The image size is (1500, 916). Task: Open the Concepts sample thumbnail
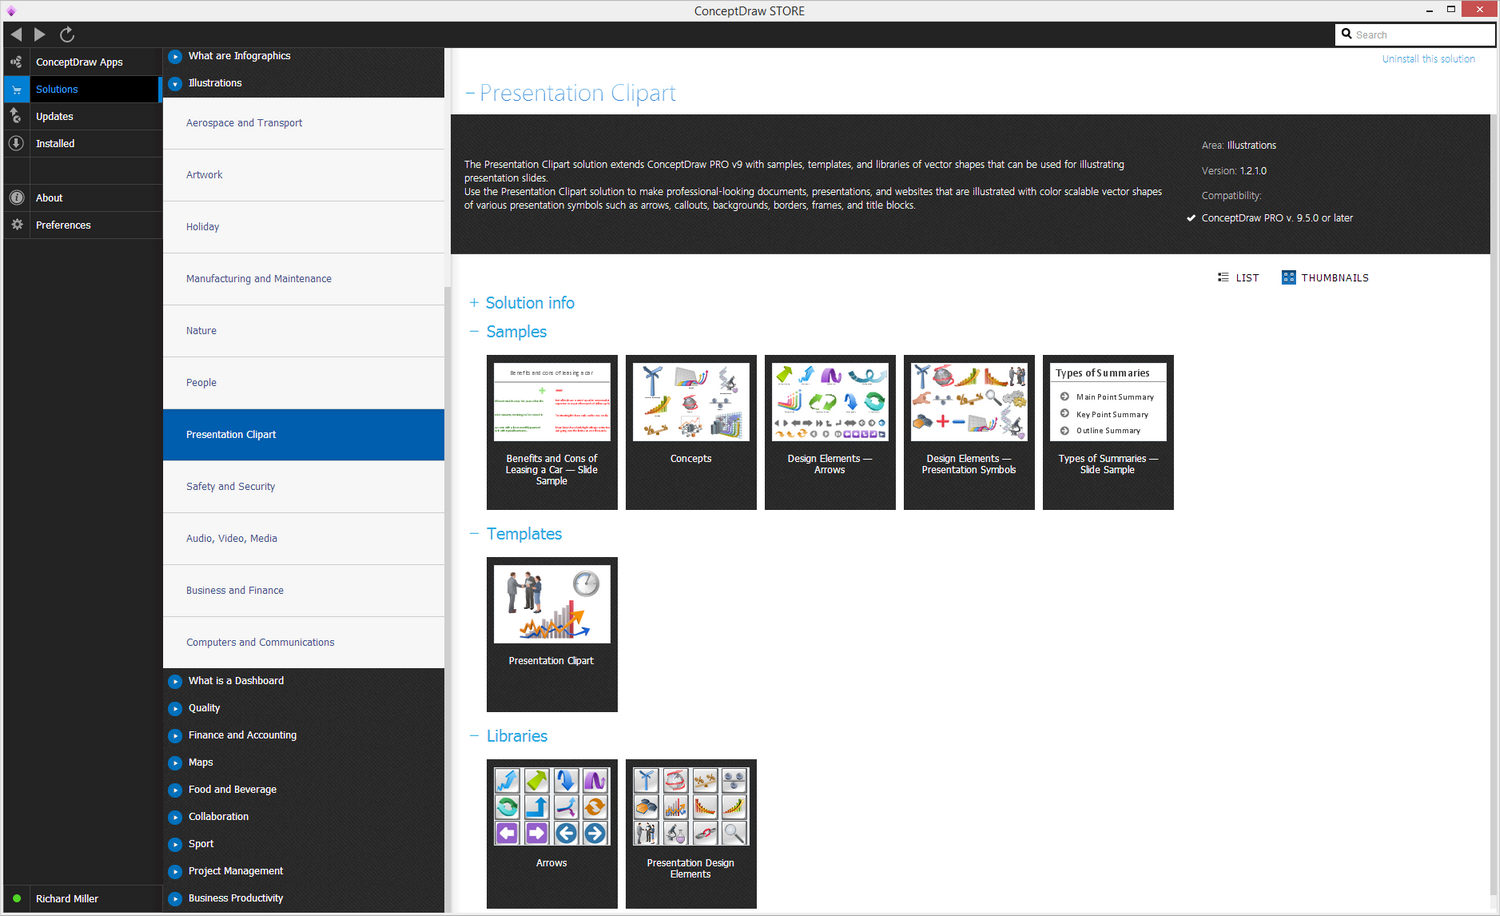click(x=691, y=432)
